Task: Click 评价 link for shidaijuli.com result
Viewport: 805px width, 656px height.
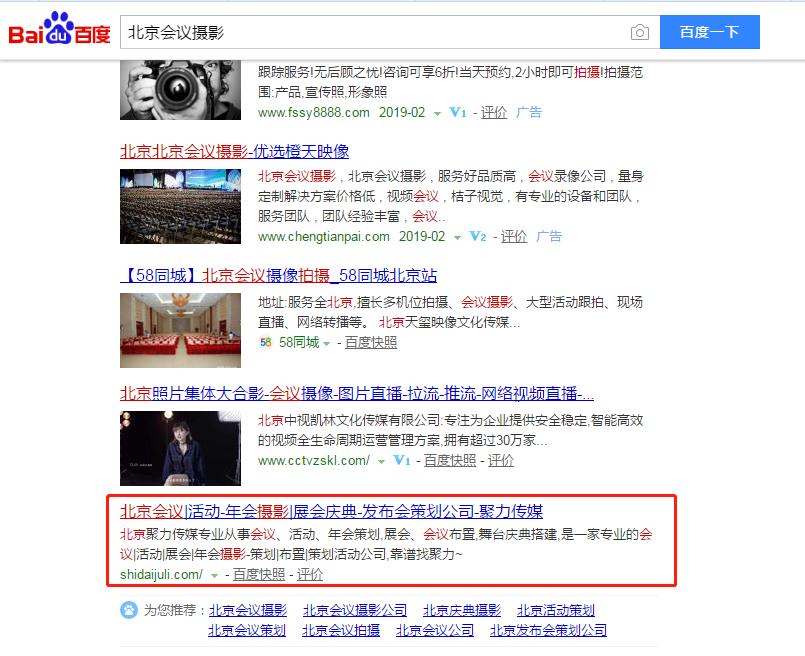Action: [x=310, y=574]
